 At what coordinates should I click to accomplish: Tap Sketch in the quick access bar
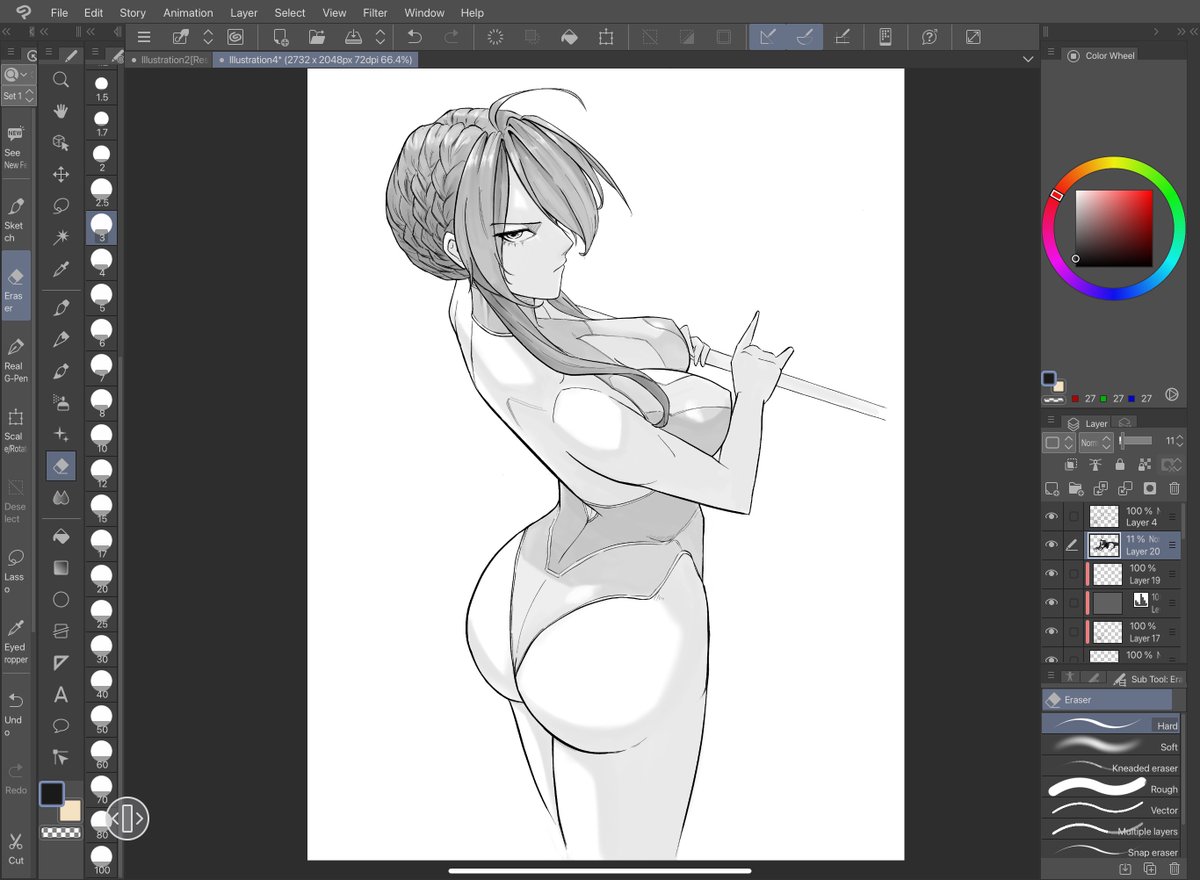16,219
